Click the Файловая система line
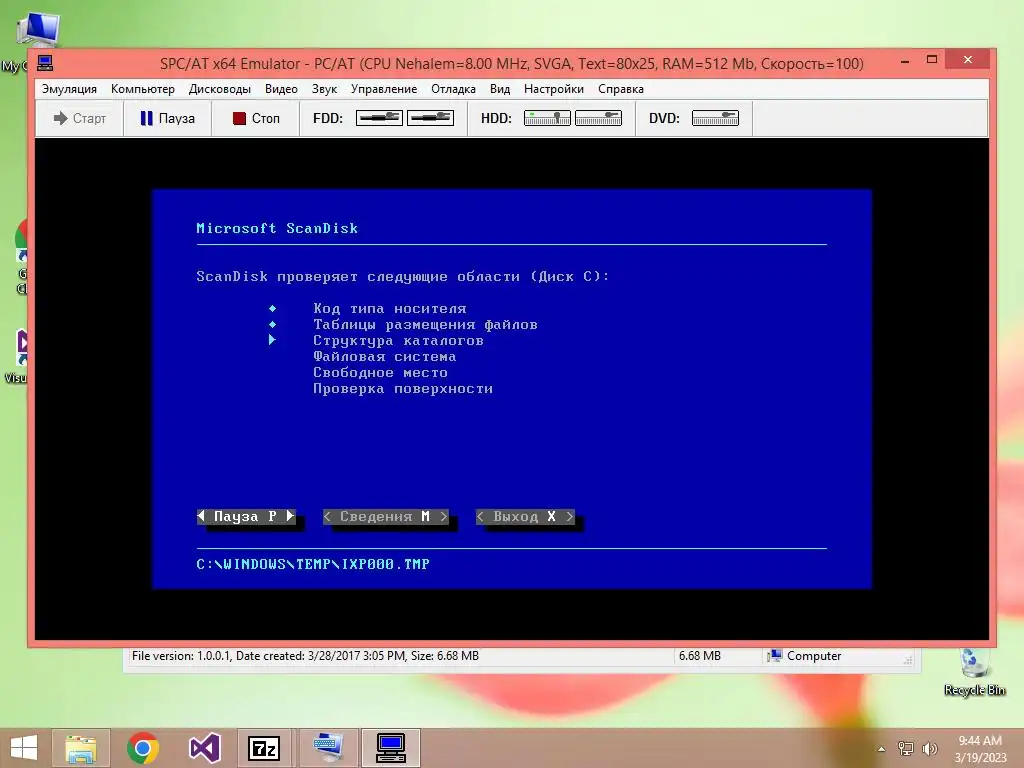This screenshot has width=1024, height=768. [384, 357]
